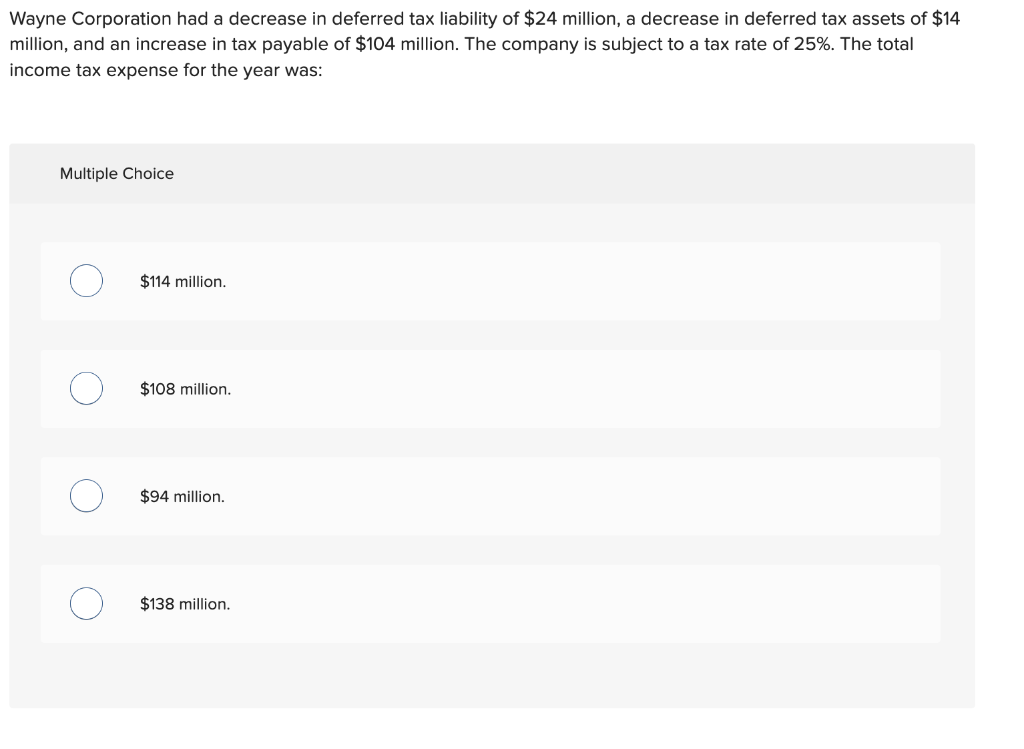
Task: Select the radio button for $114 million
Action: [x=85, y=281]
